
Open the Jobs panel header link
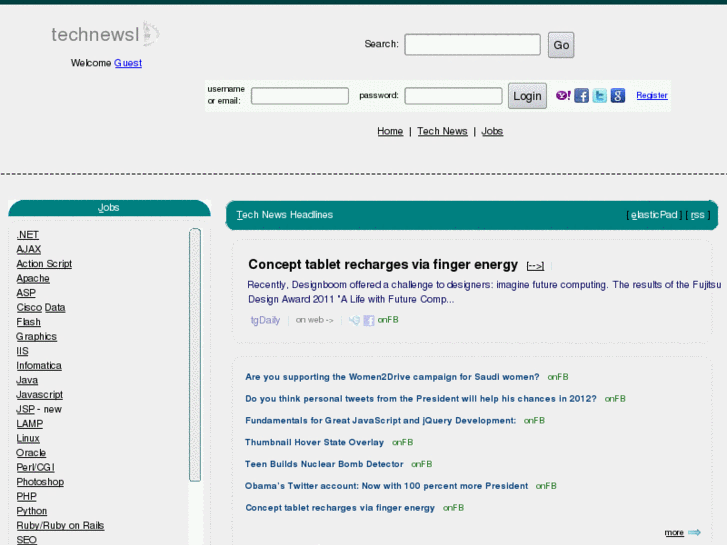(x=108, y=207)
